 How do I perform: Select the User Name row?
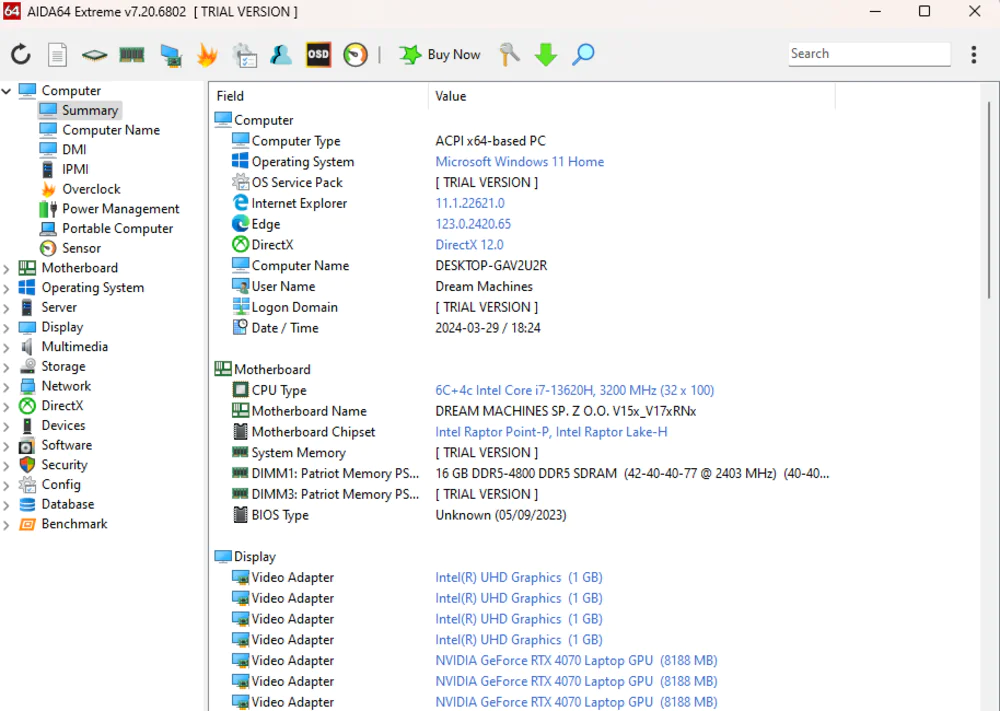[383, 287]
